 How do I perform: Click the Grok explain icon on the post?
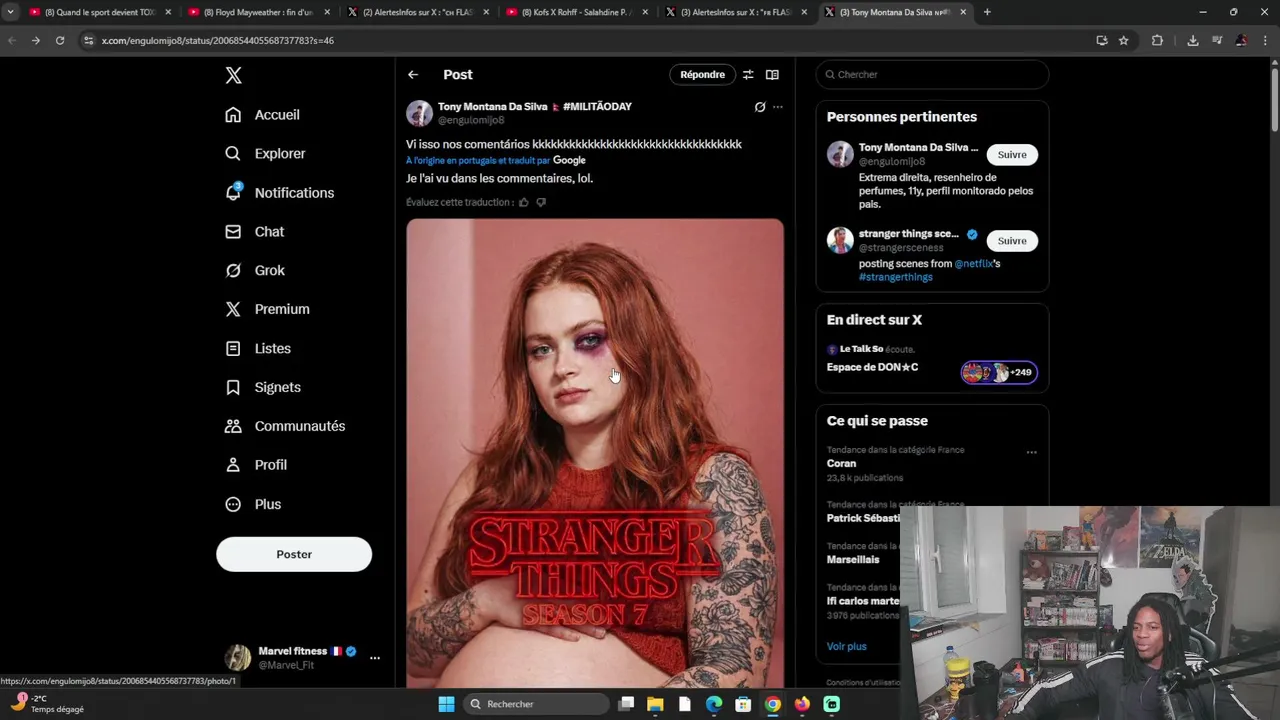point(760,107)
